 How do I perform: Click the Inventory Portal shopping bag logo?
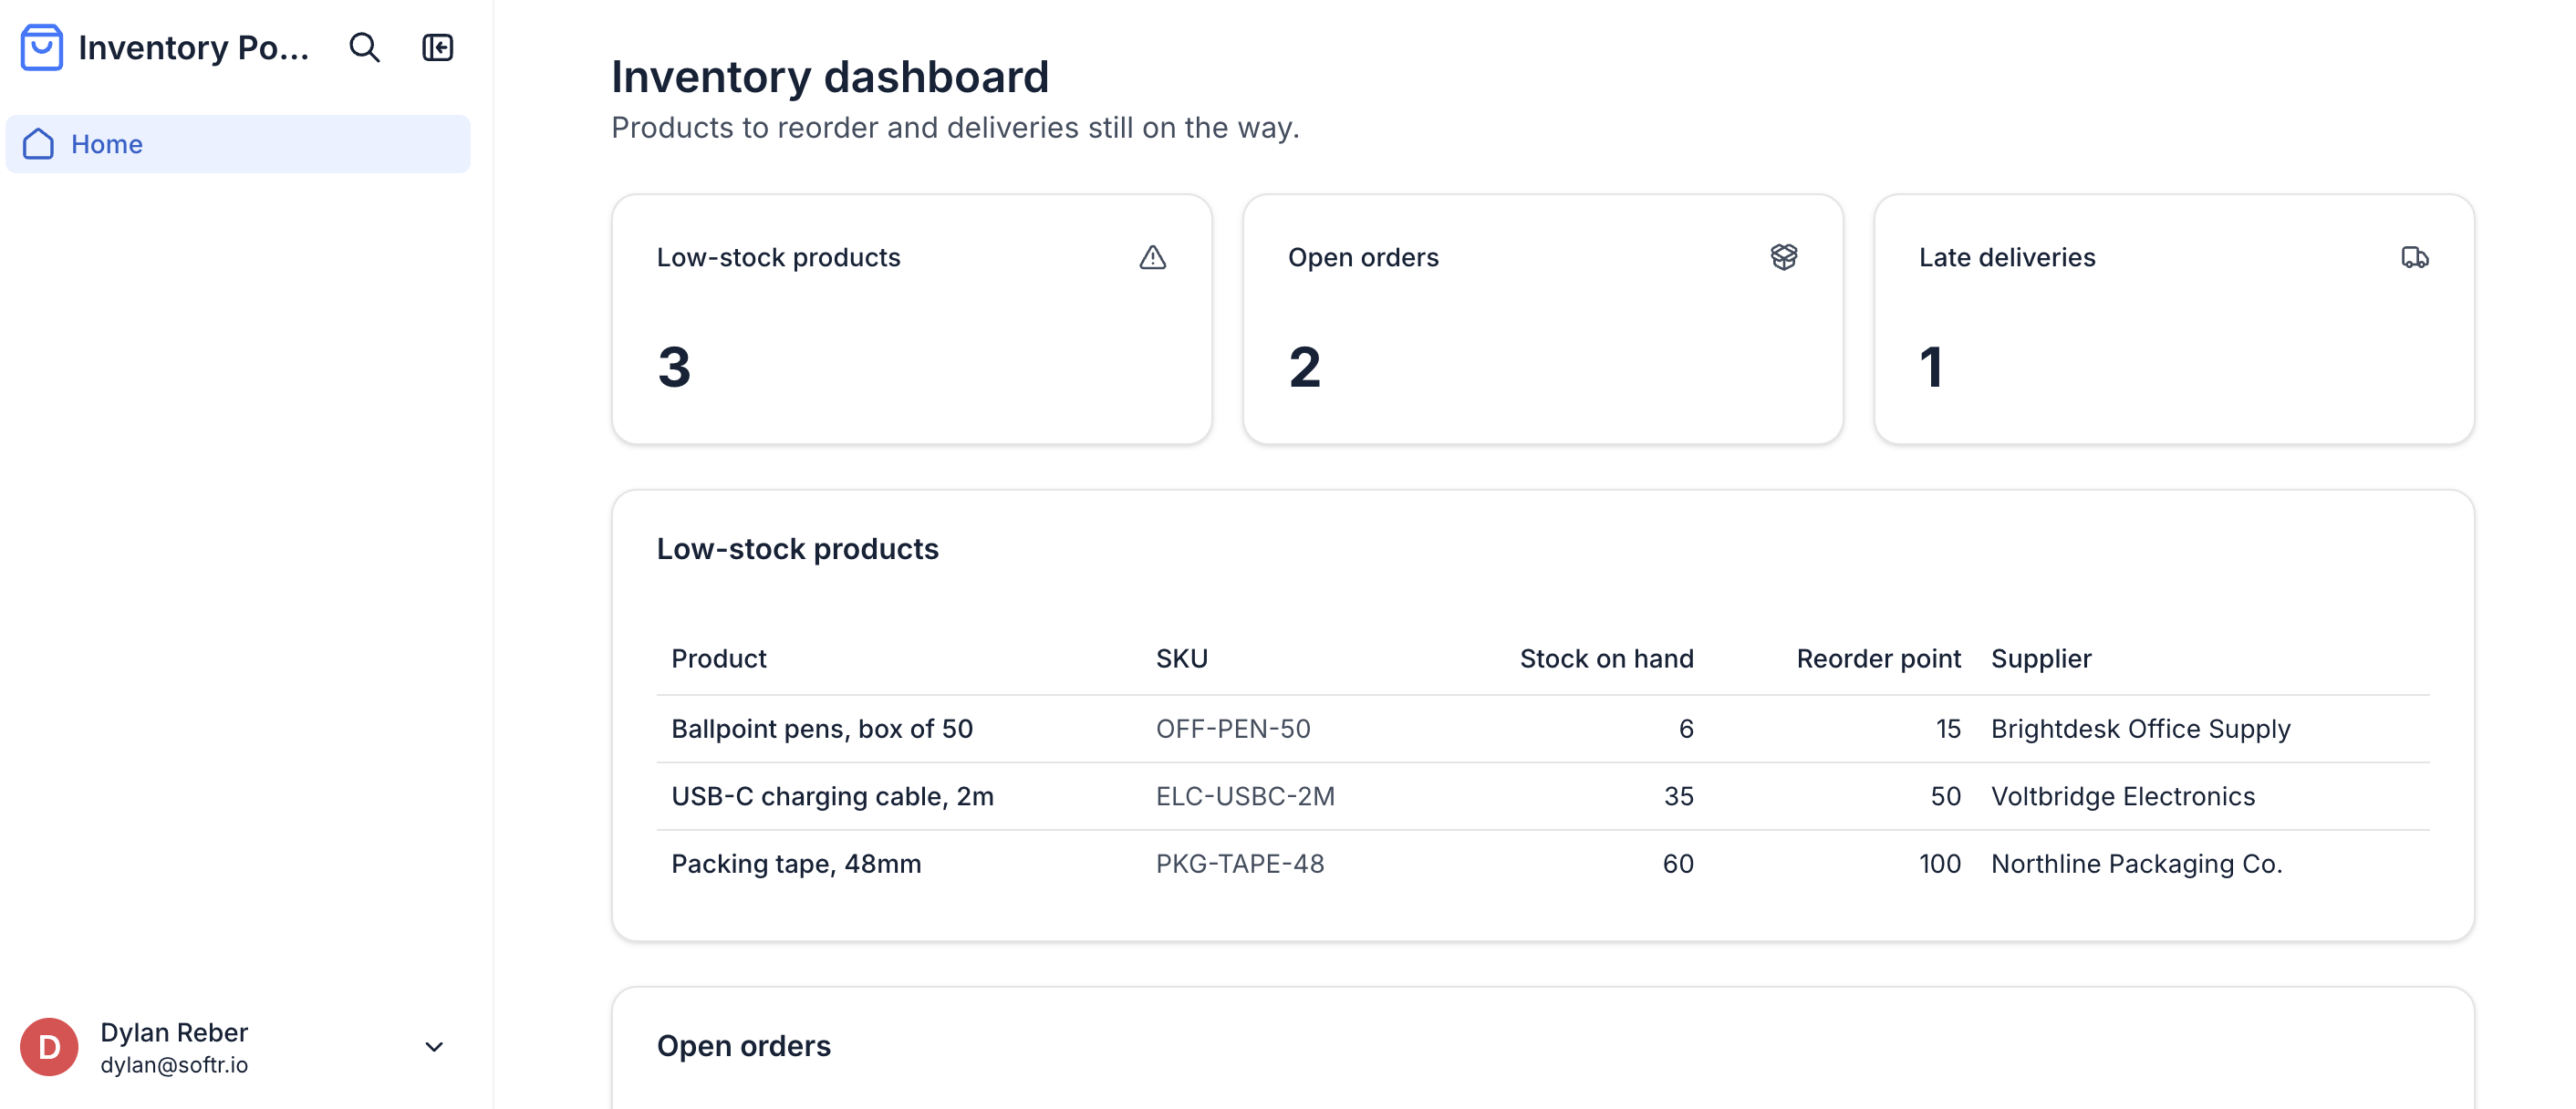coord(42,47)
